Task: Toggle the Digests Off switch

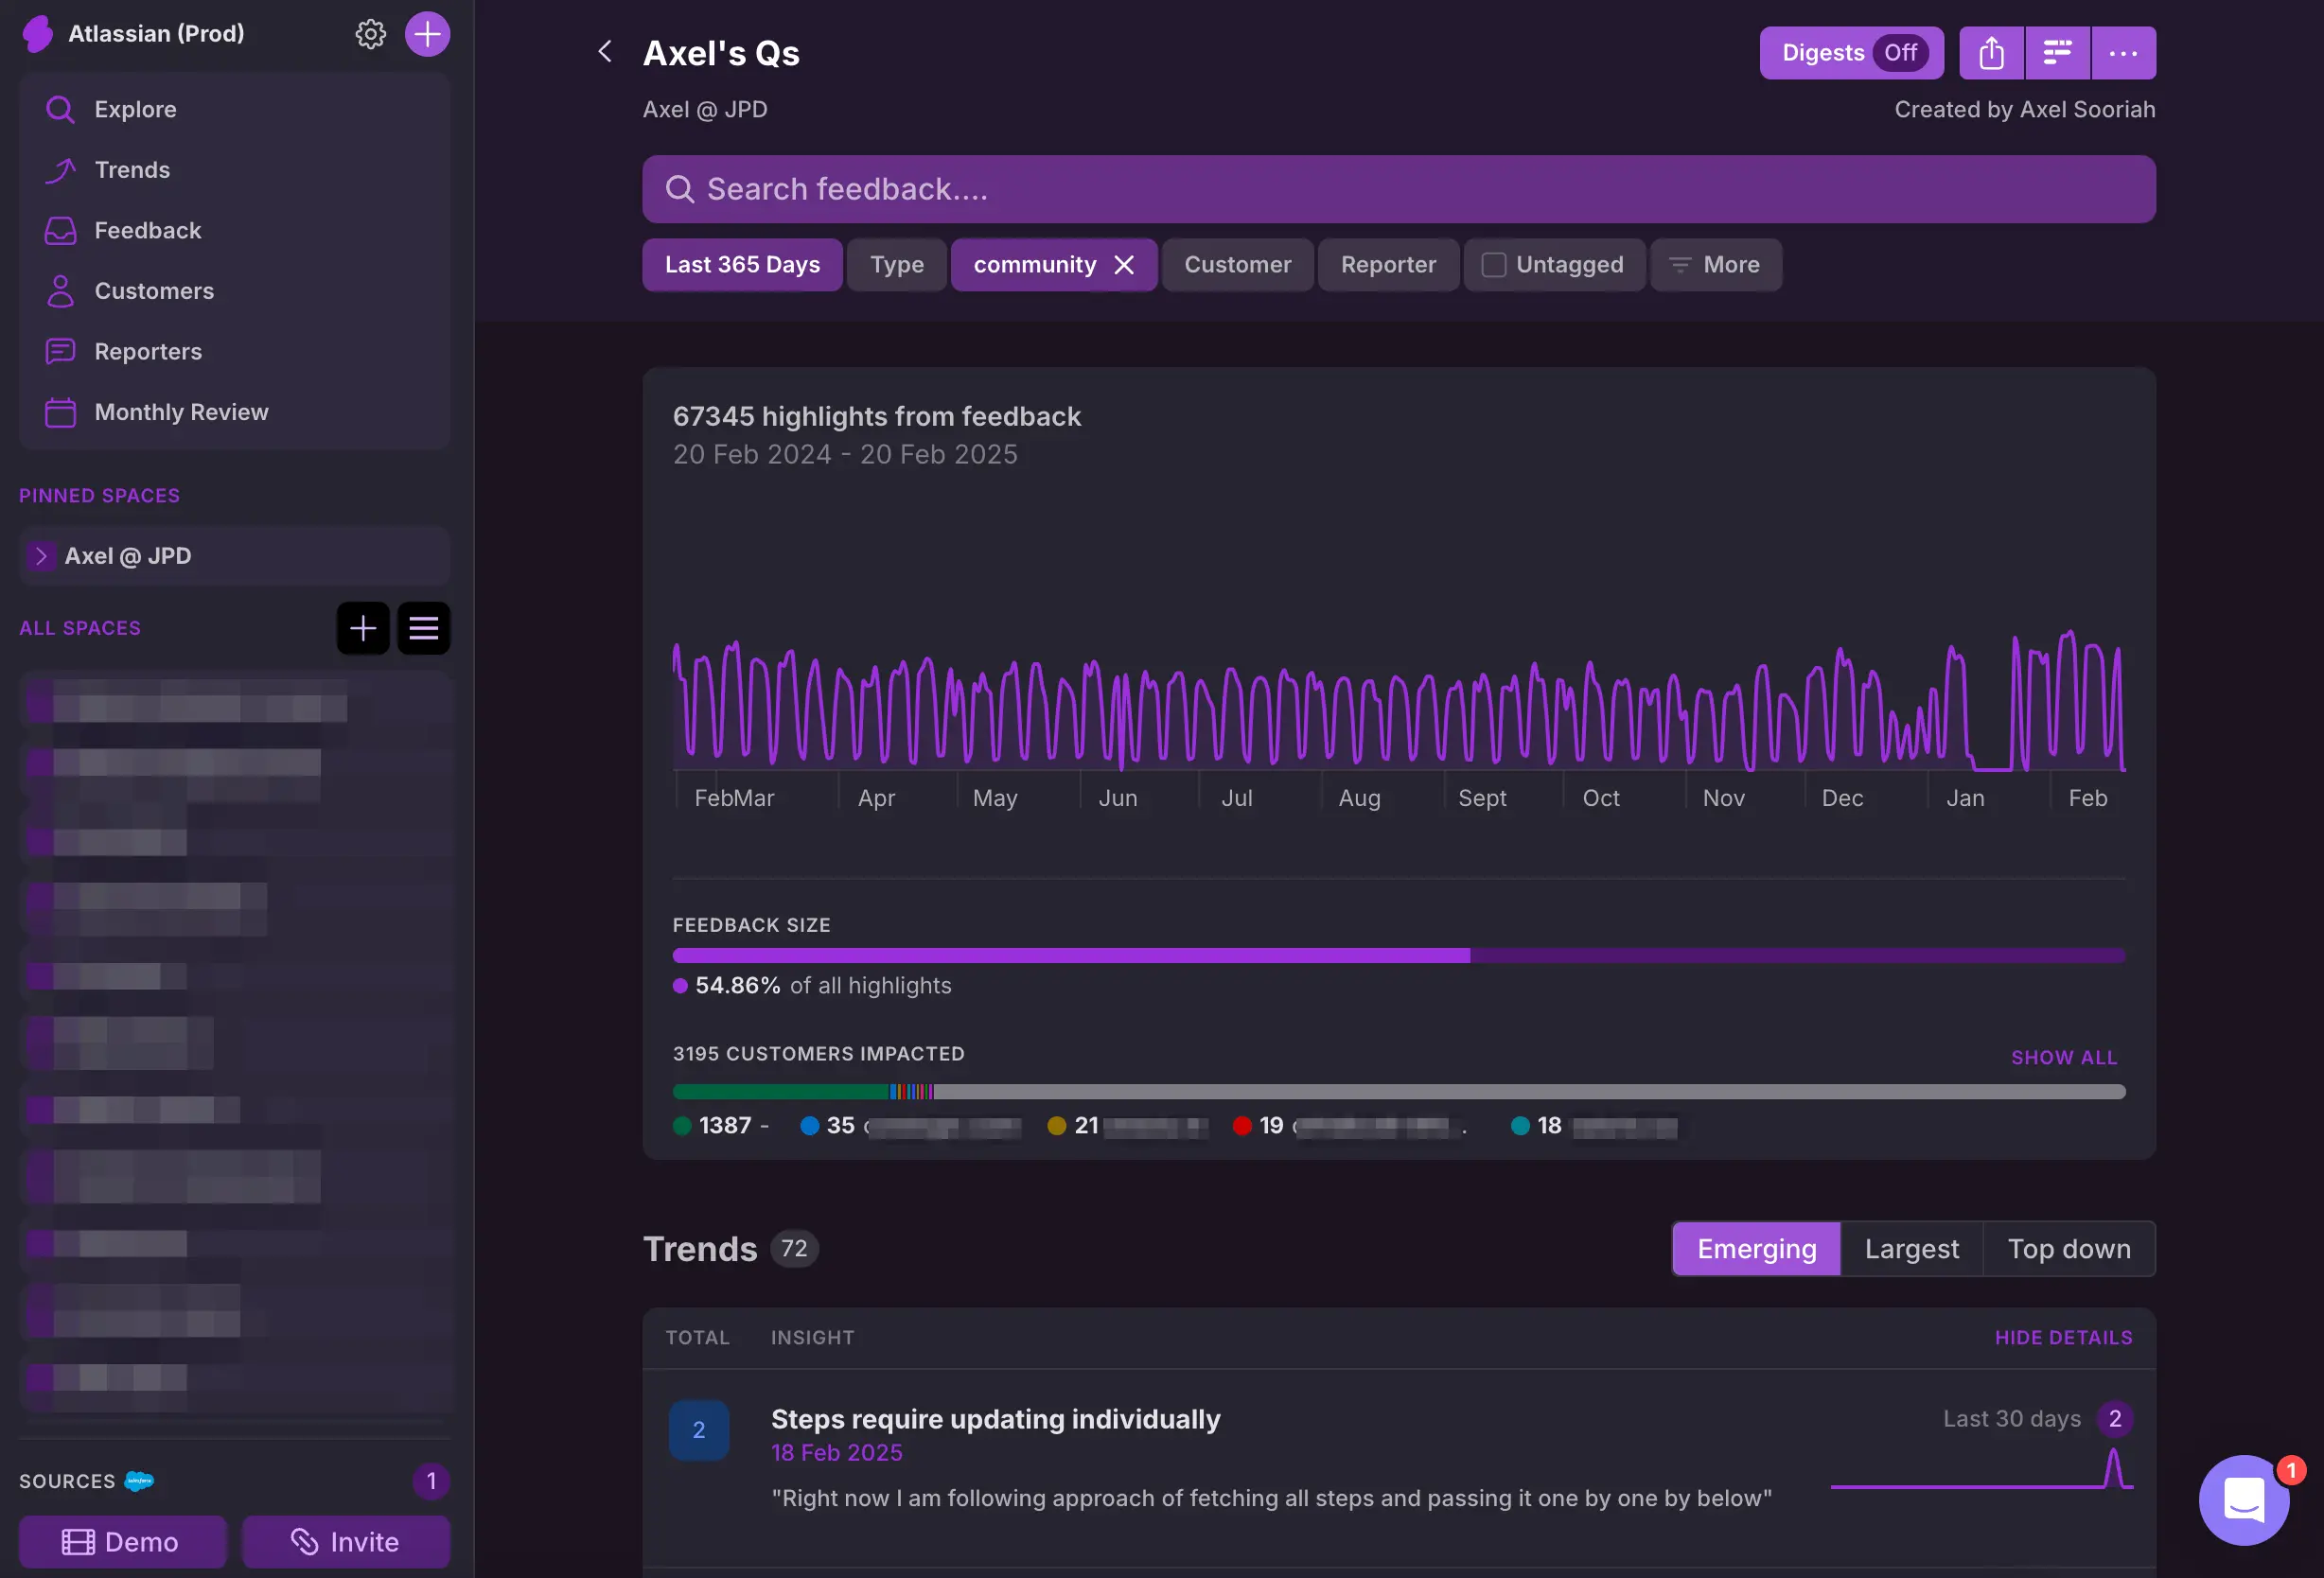Action: 1899,53
